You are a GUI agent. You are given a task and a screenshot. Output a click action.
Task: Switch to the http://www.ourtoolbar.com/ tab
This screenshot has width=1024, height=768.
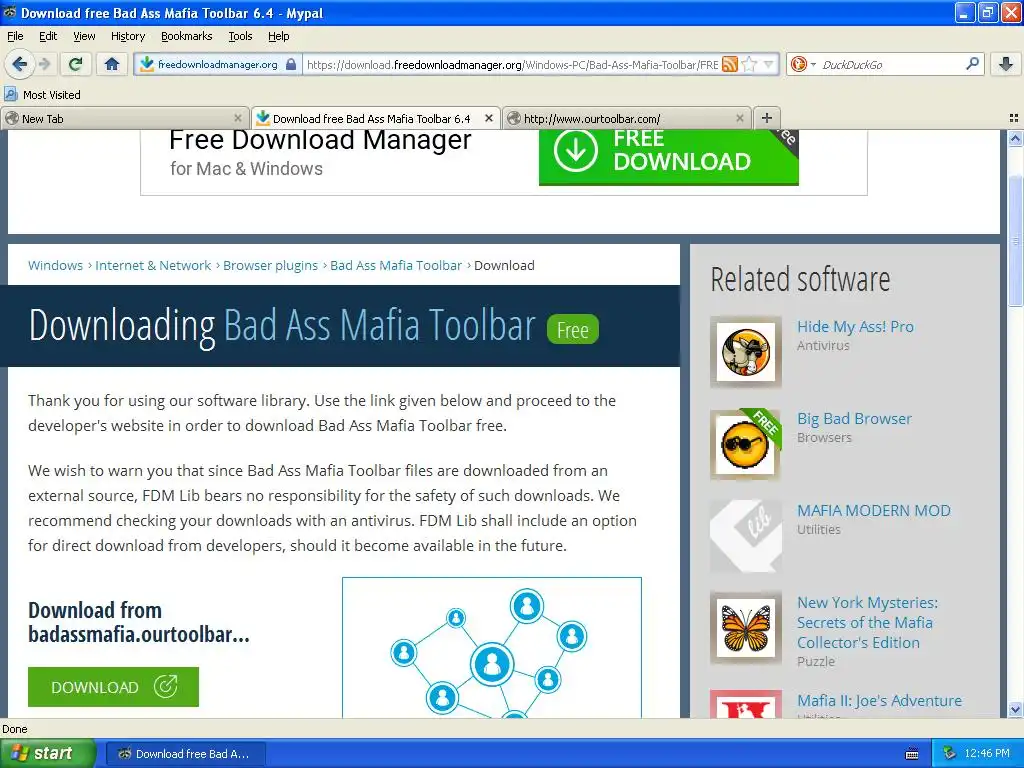tap(627, 118)
